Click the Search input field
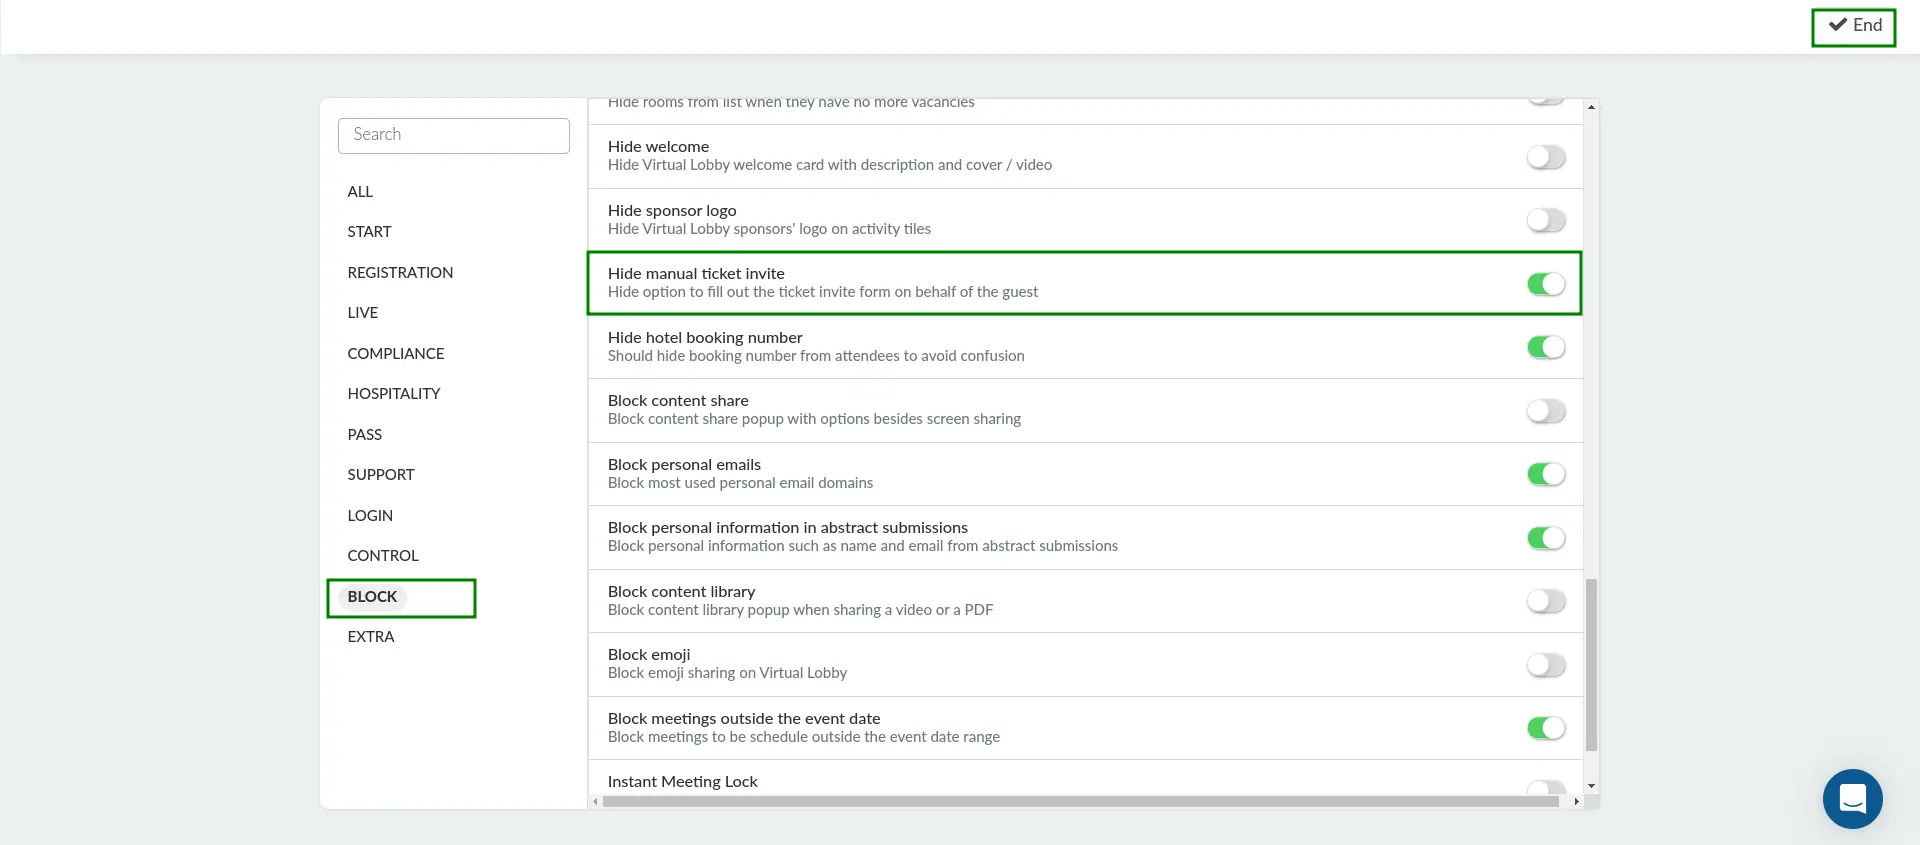1920x845 pixels. point(454,135)
